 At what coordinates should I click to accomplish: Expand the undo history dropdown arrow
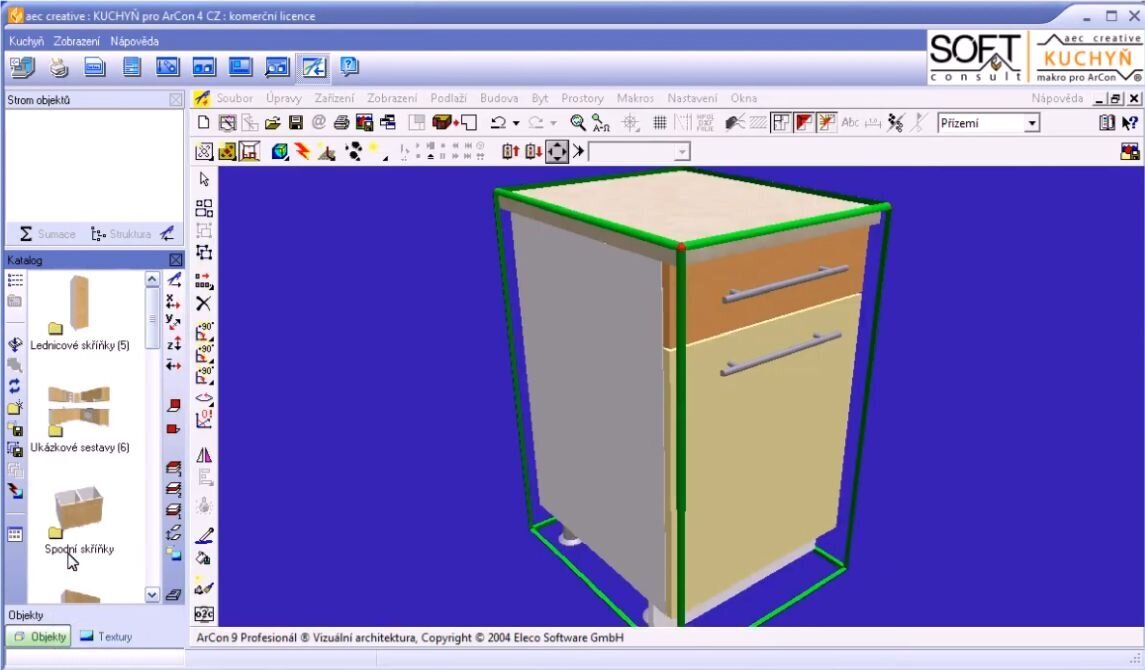[516, 124]
